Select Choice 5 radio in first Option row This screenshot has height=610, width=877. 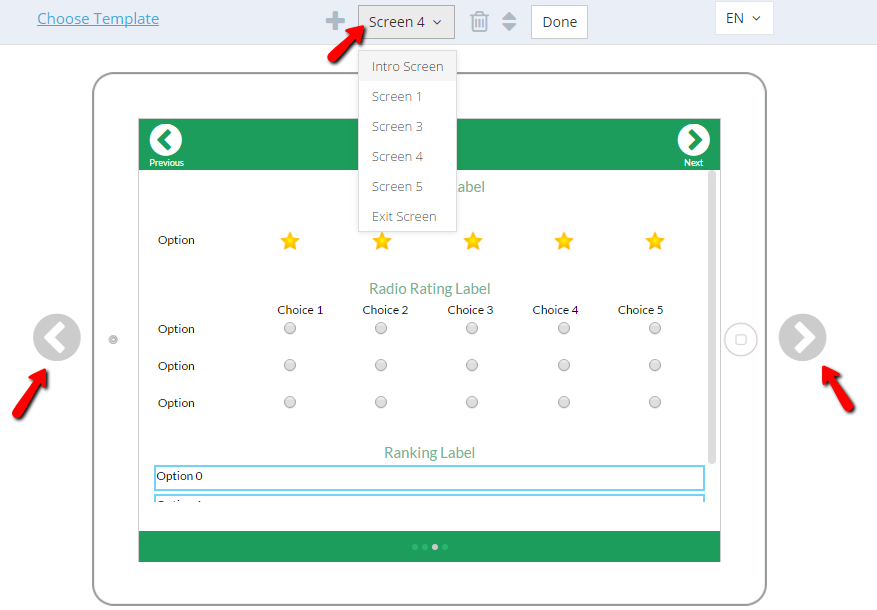click(x=655, y=328)
